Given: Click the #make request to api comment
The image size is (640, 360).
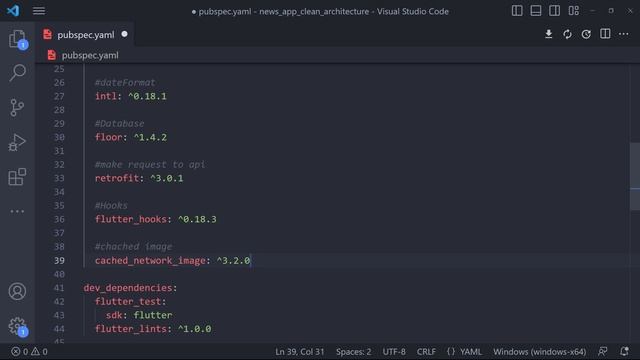Looking at the screenshot, I should [x=150, y=164].
